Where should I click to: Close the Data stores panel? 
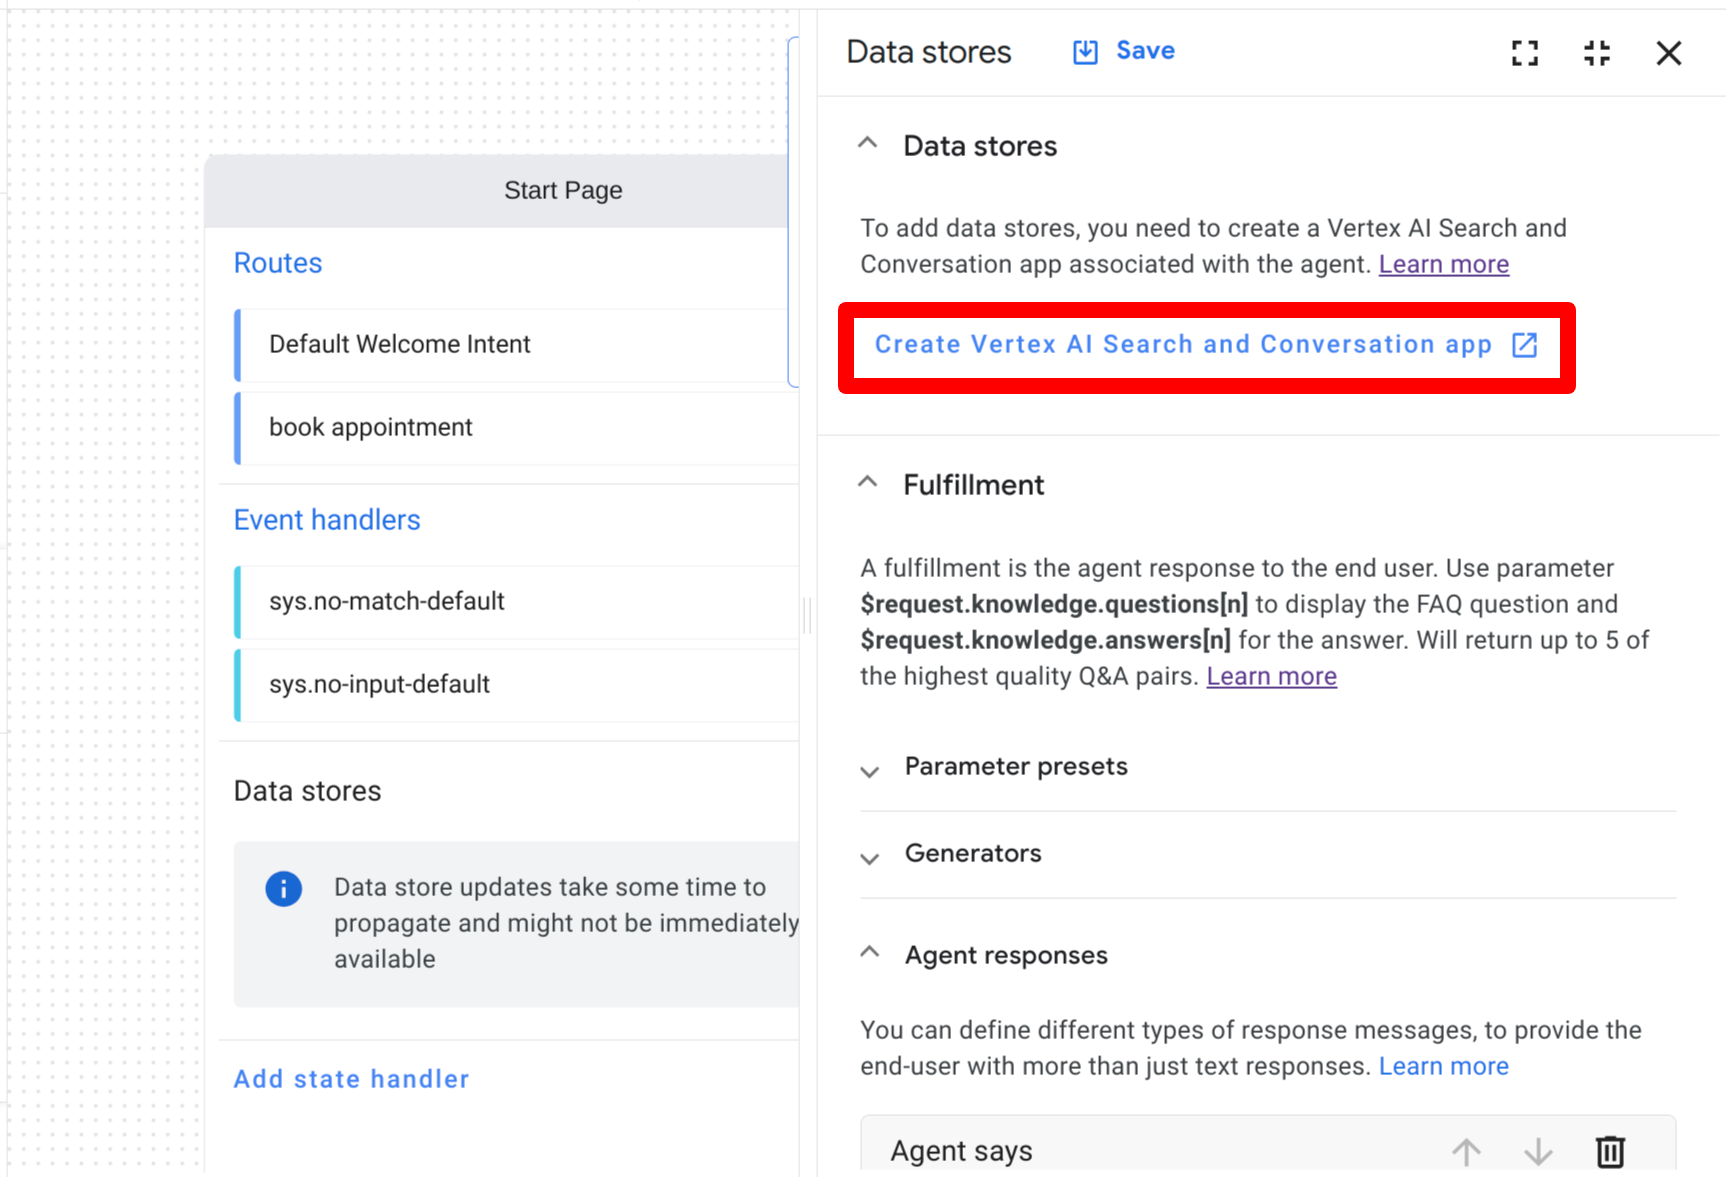point(1668,53)
